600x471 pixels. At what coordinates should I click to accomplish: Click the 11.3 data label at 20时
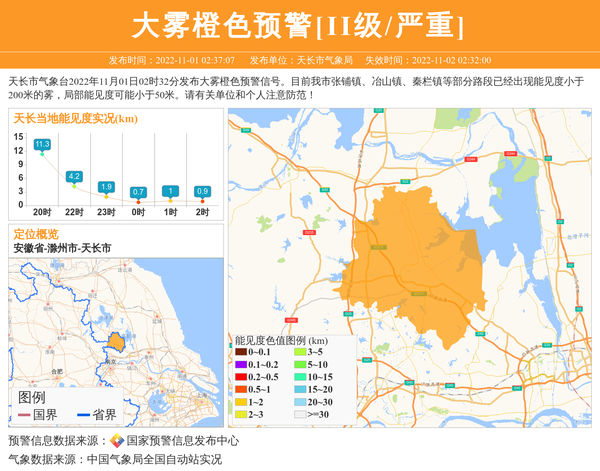tap(42, 145)
